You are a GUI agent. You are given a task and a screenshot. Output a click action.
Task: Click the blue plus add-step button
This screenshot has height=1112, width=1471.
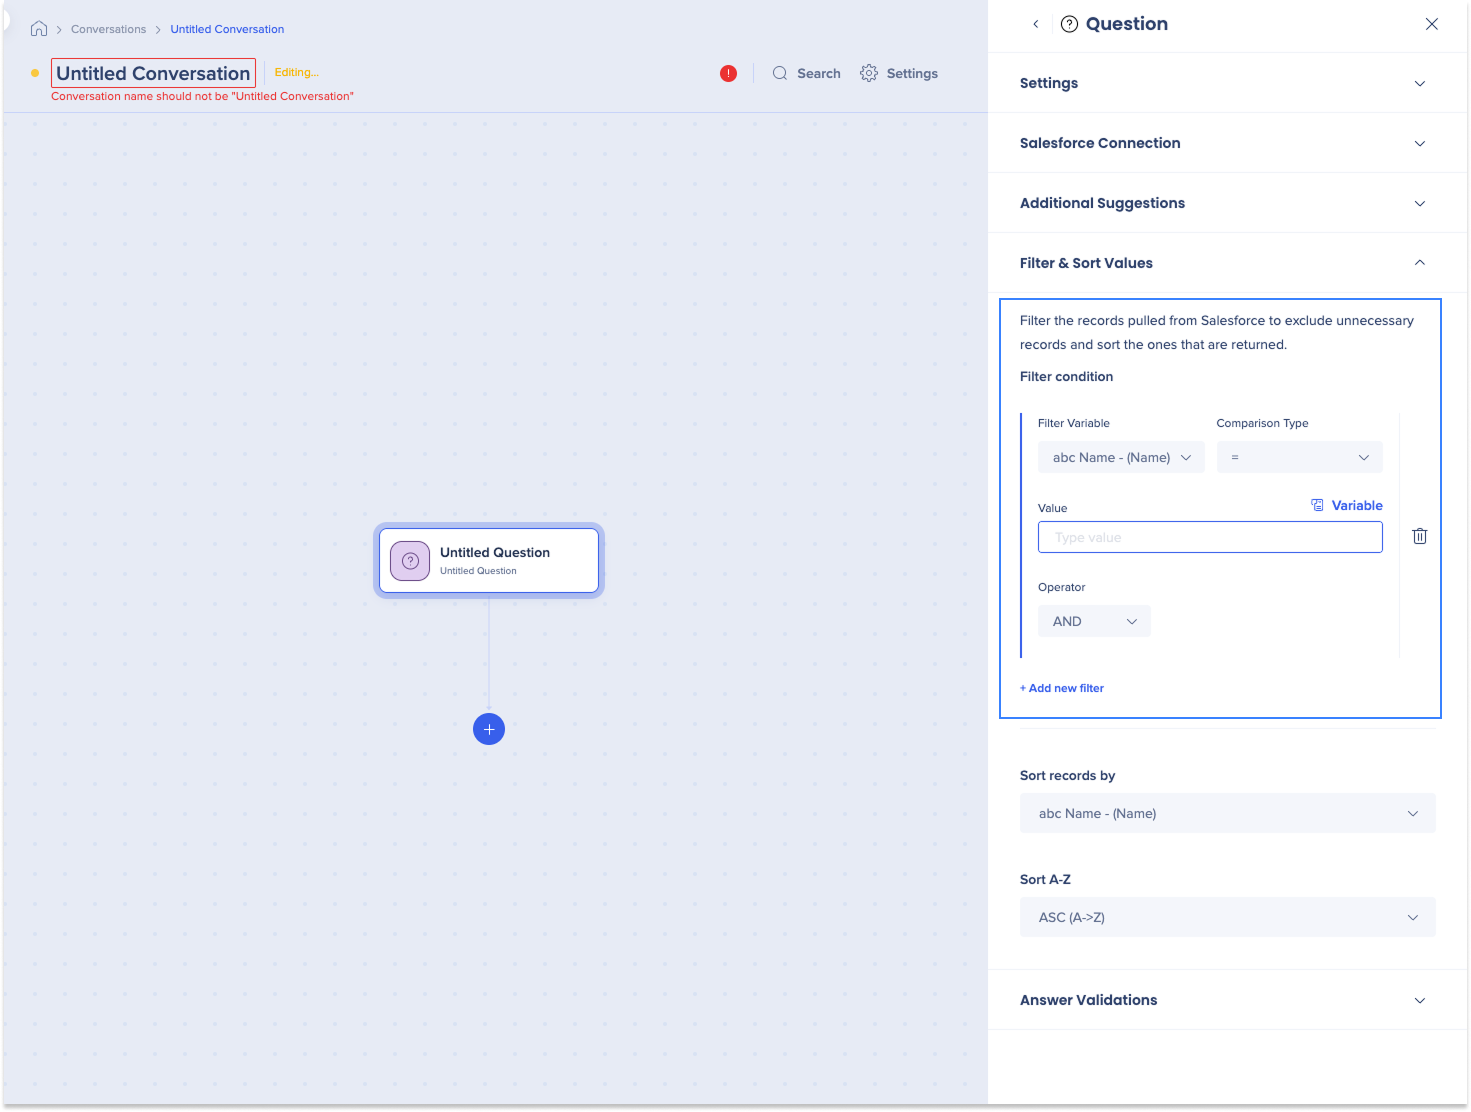(489, 729)
